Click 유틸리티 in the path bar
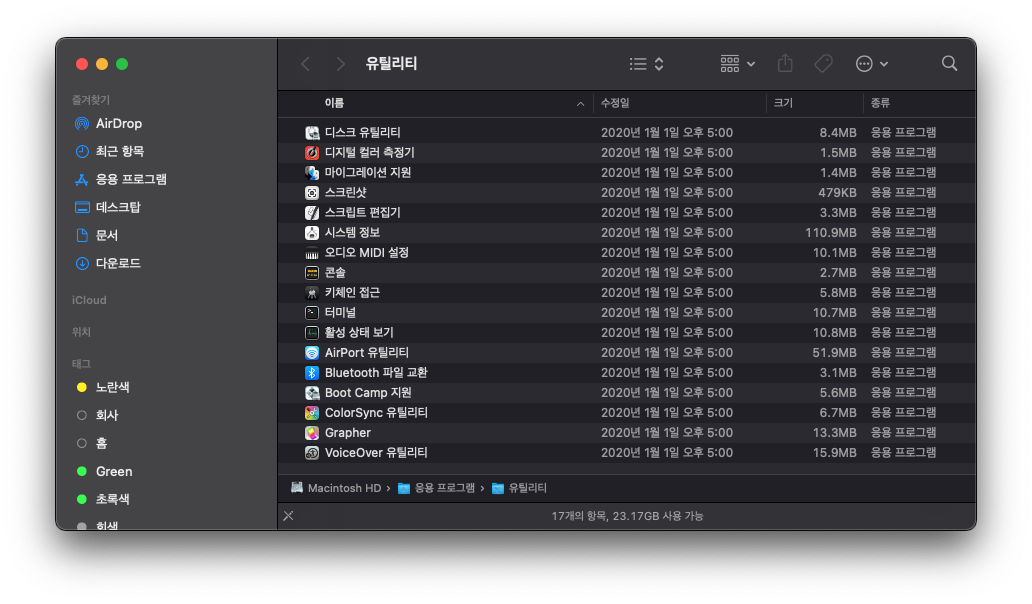This screenshot has height=604, width=1032. (x=519, y=488)
